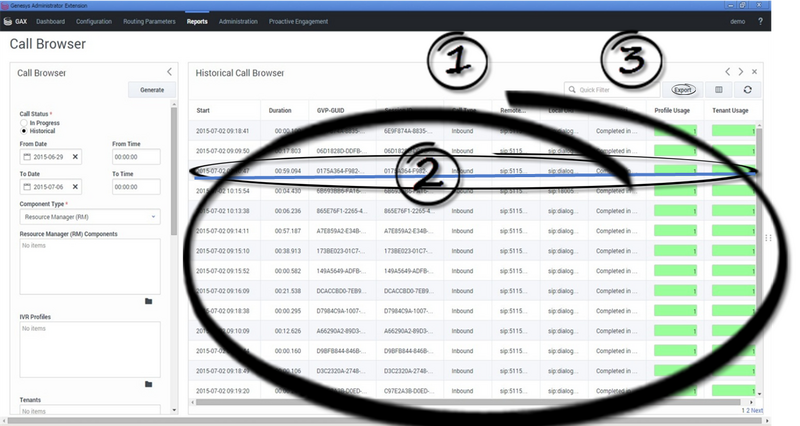Refresh the Historical Call Browser list
This screenshot has height=426, width=800.
click(x=747, y=89)
